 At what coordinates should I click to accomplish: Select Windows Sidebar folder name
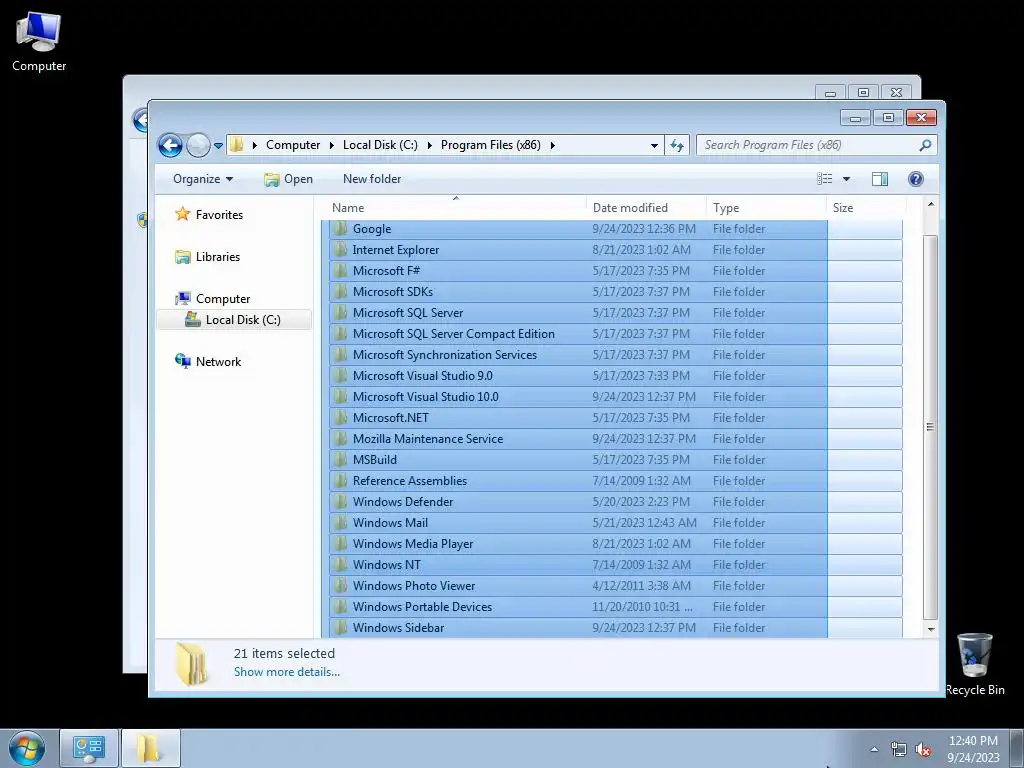(398, 628)
